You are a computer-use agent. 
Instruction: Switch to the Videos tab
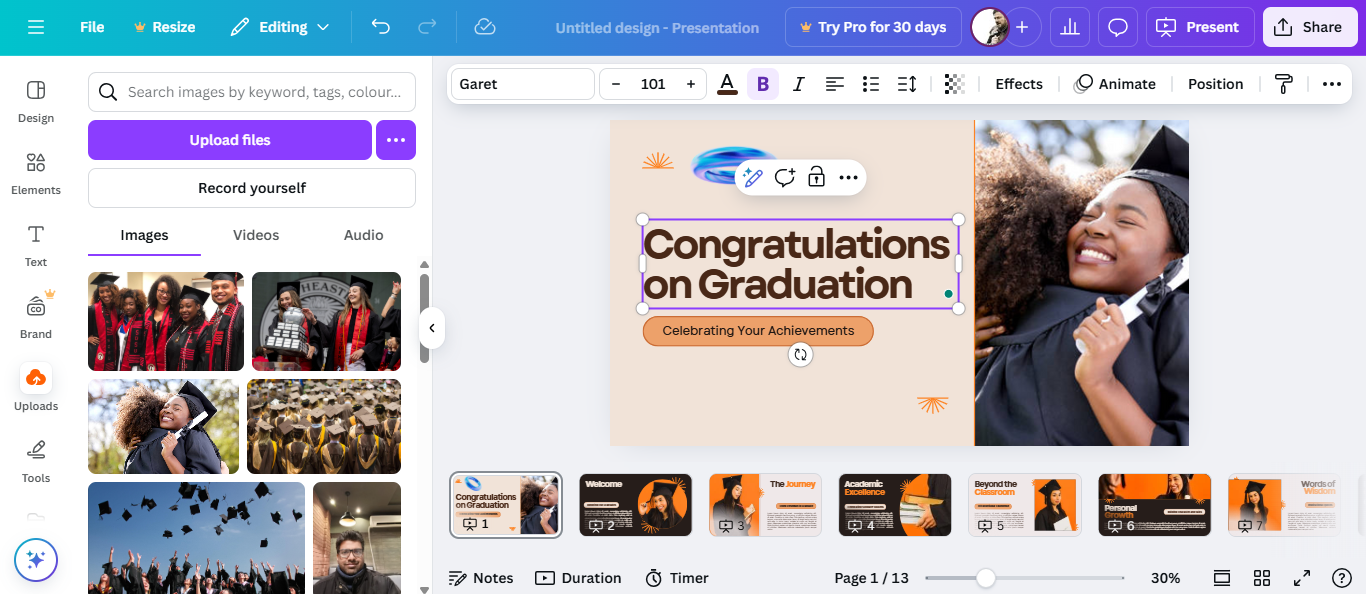pos(256,235)
